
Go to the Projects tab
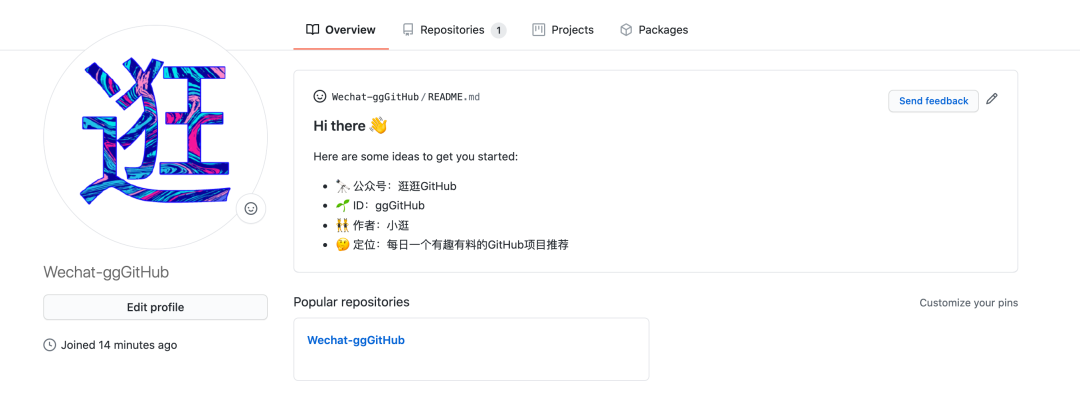click(x=563, y=30)
